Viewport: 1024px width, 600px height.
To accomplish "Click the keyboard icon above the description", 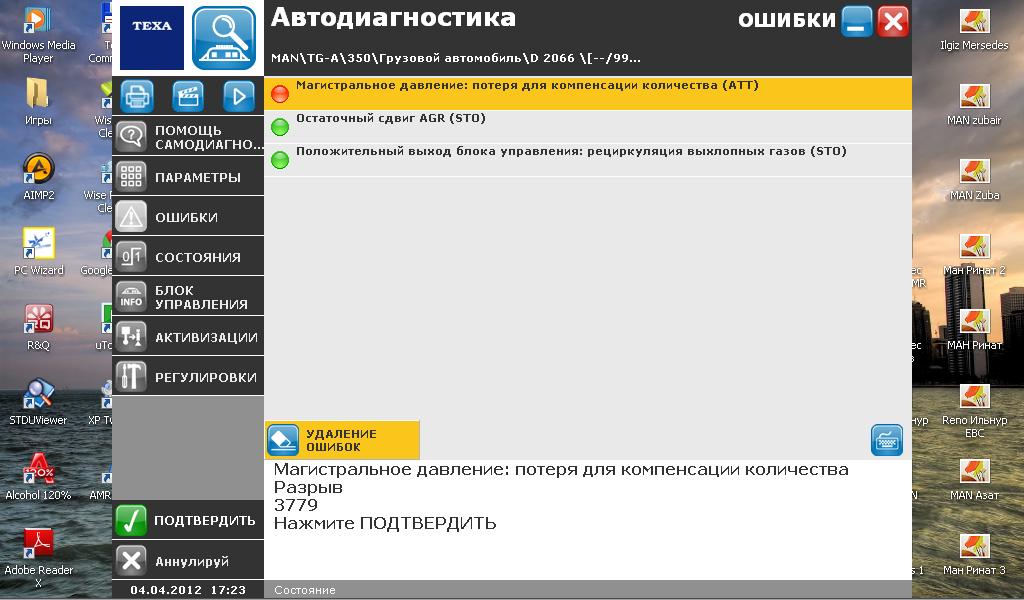I will tap(887, 440).
